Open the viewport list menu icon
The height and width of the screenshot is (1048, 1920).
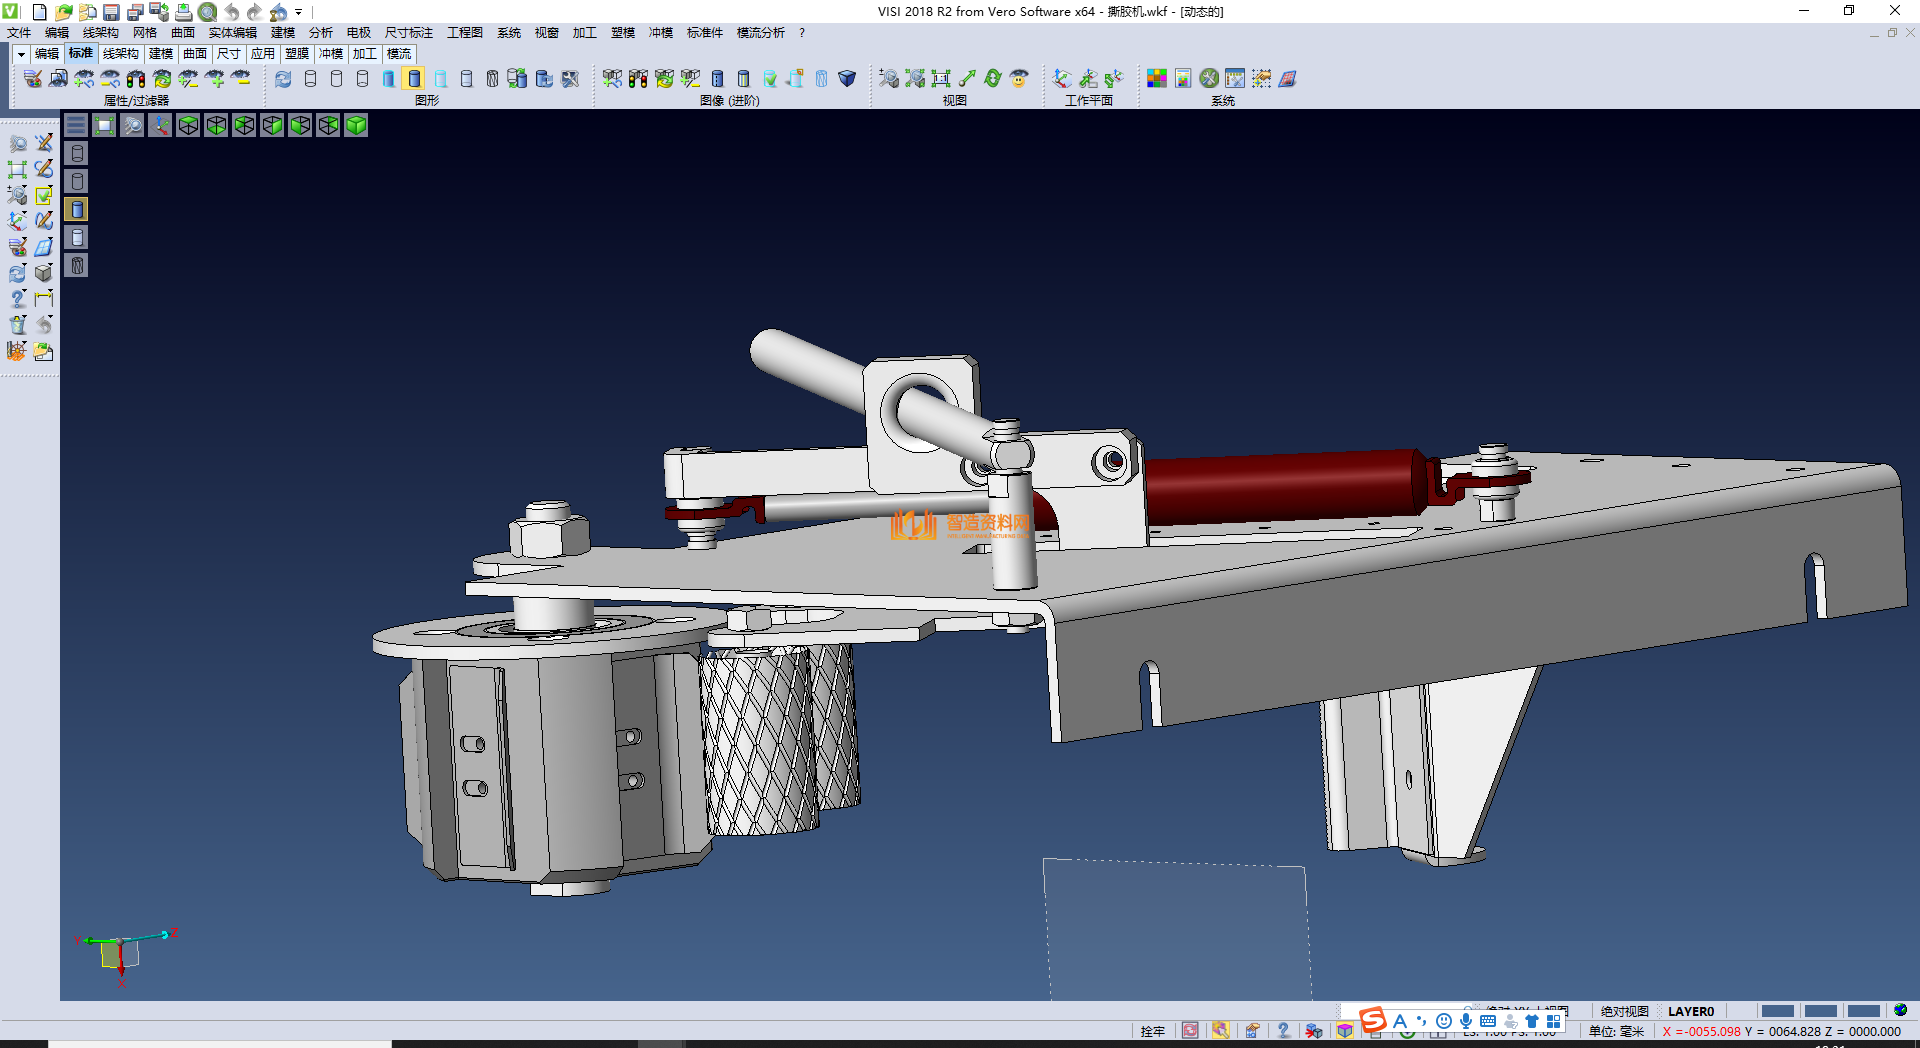tap(76, 125)
